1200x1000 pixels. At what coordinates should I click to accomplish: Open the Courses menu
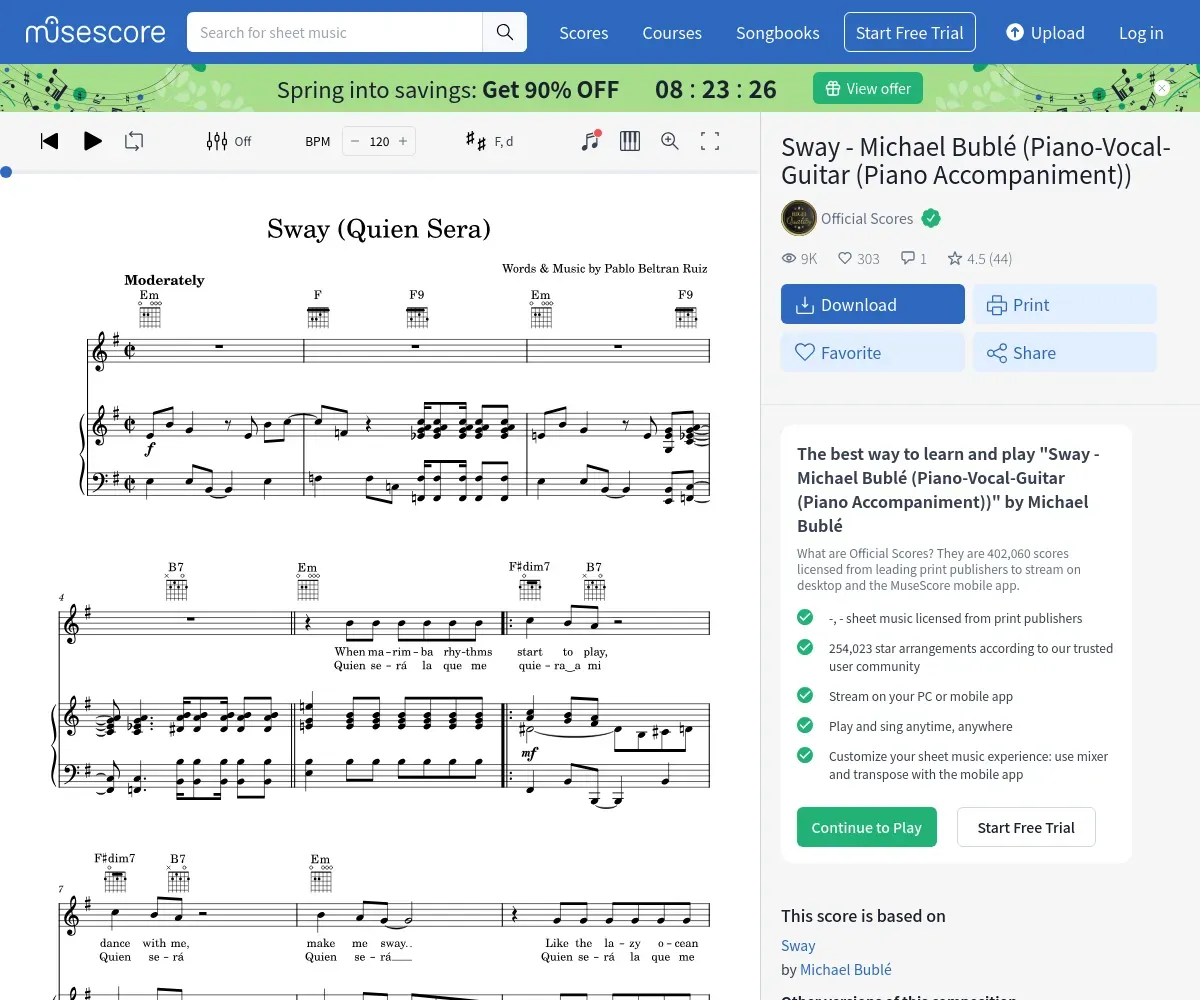(672, 33)
